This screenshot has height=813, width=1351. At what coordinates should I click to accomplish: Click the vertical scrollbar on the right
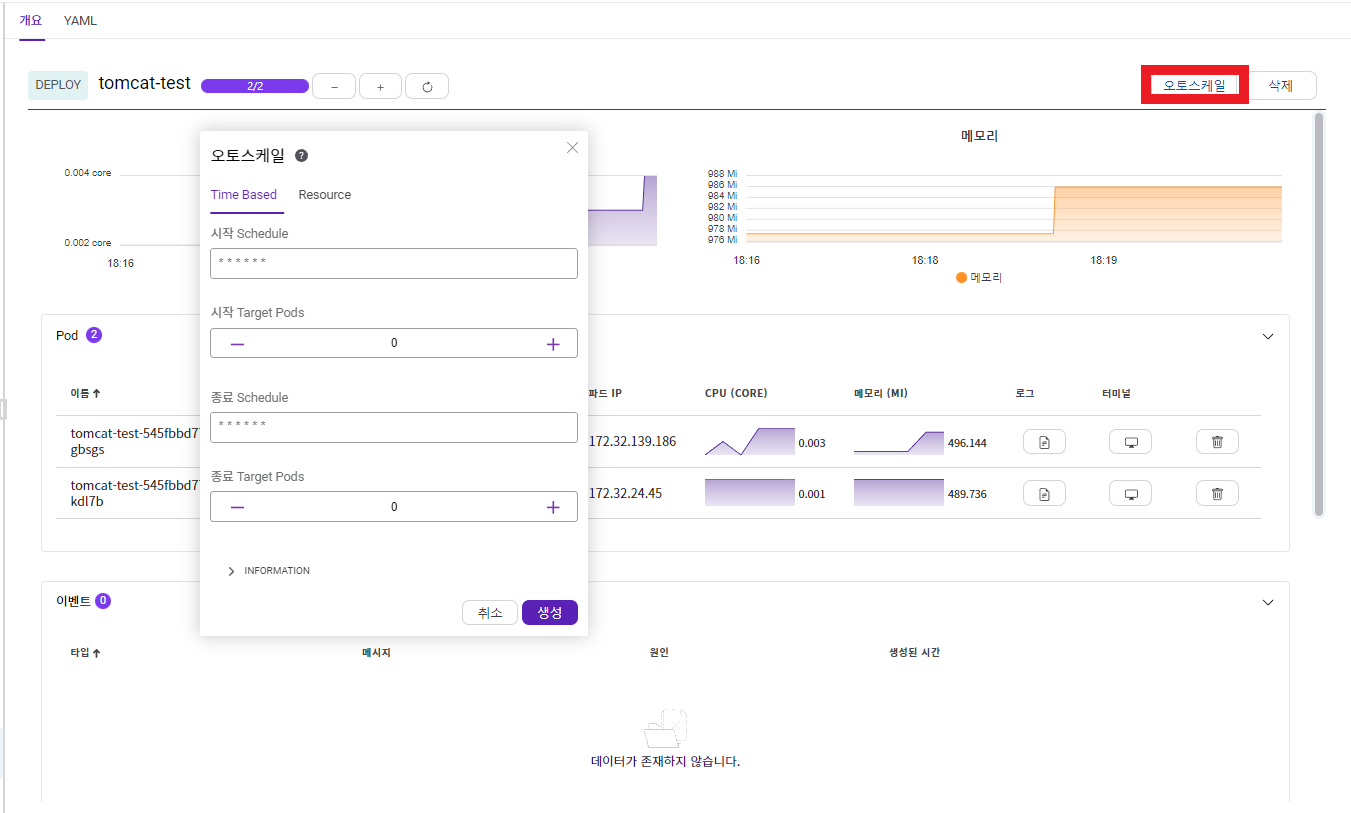click(x=1319, y=314)
